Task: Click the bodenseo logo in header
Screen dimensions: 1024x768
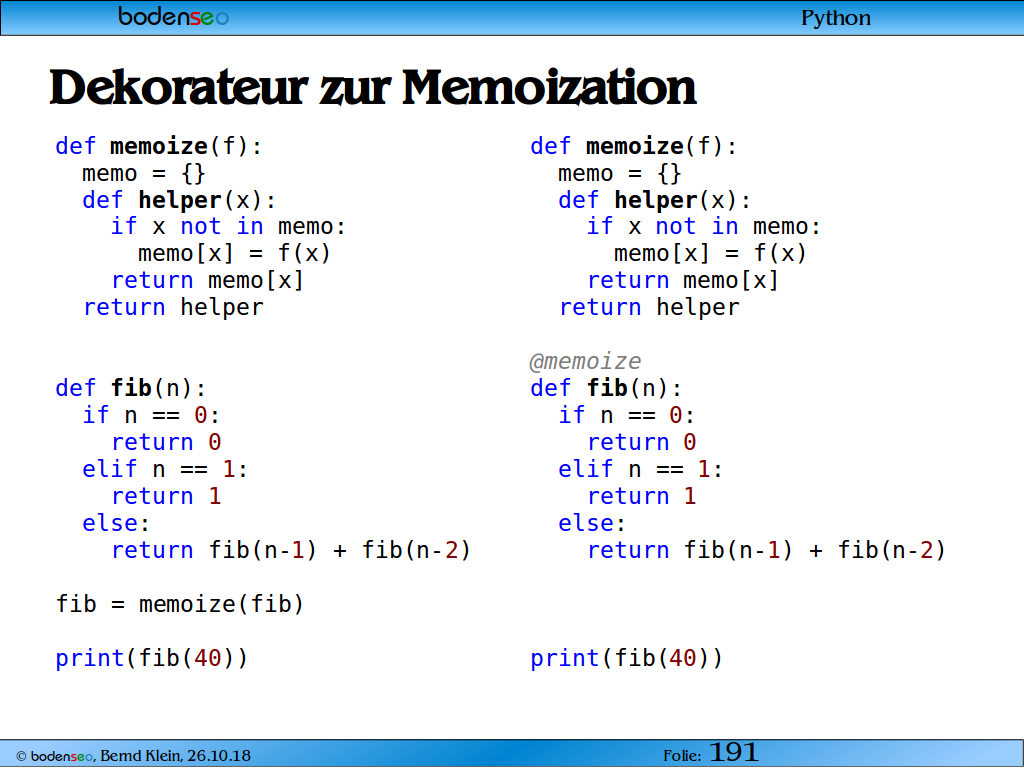Action: coord(173,16)
